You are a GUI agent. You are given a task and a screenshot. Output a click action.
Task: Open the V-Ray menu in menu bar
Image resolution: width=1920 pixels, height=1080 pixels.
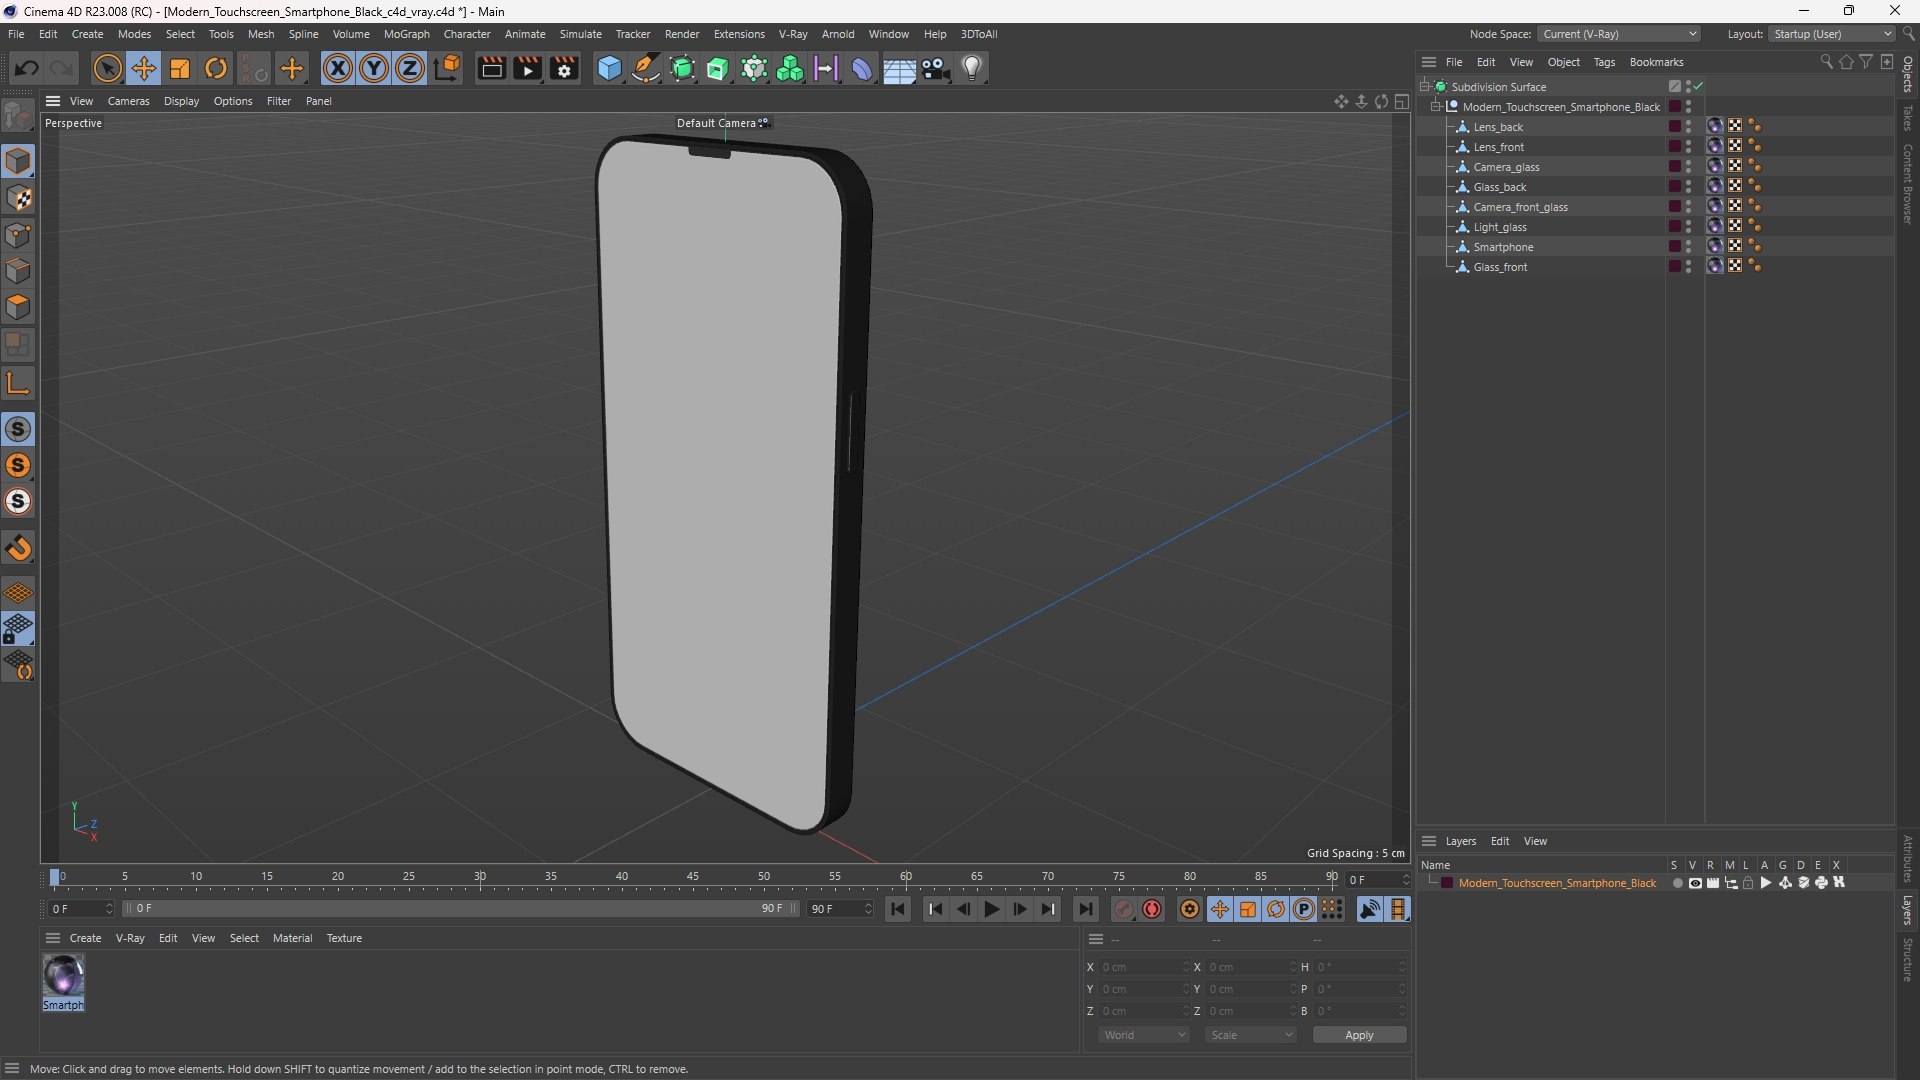click(x=793, y=34)
